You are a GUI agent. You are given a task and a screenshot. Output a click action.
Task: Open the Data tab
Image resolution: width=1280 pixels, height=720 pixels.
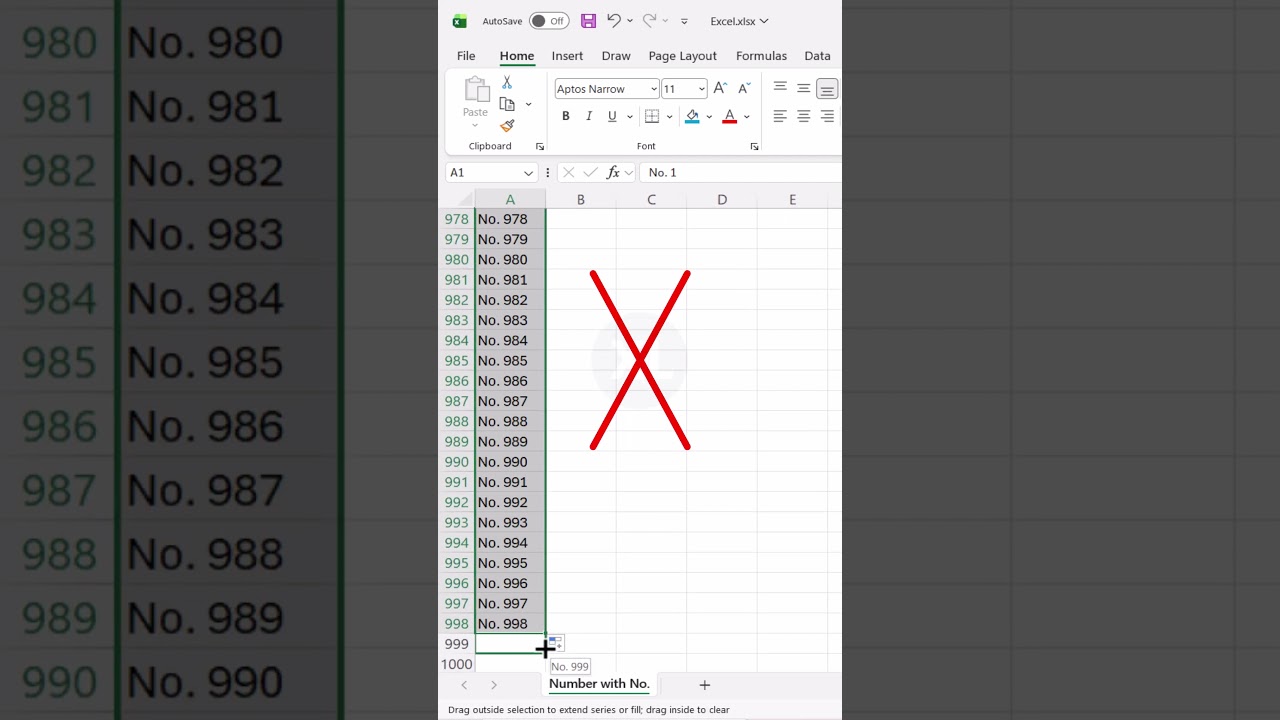817,56
